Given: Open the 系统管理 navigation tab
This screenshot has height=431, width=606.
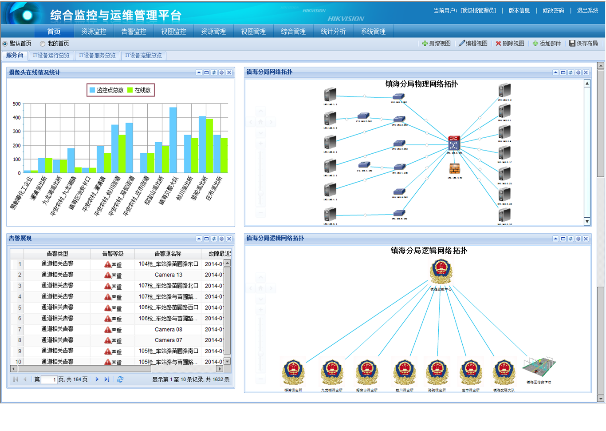Looking at the screenshot, I should pos(373,32).
